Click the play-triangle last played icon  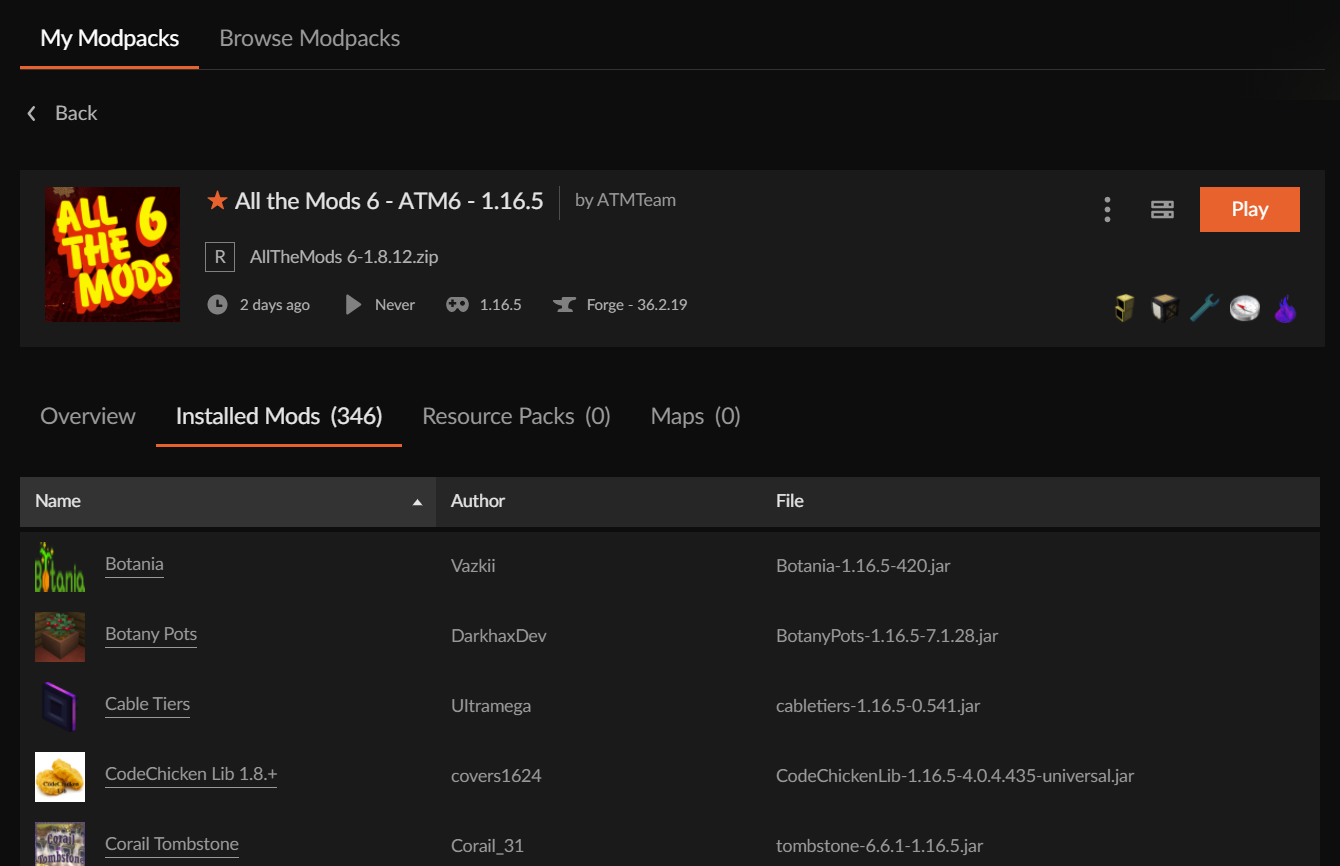point(353,304)
